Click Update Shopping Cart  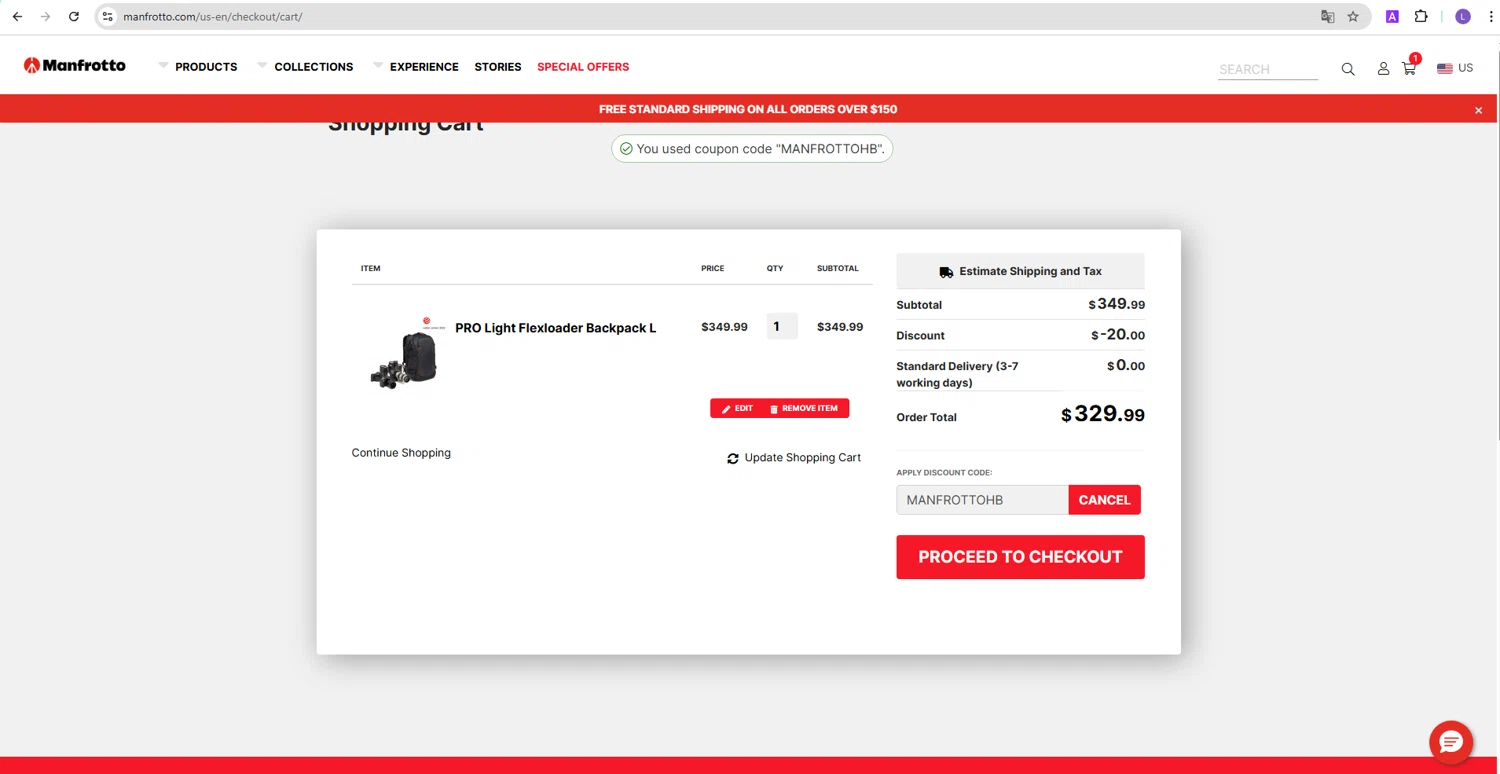click(x=794, y=458)
